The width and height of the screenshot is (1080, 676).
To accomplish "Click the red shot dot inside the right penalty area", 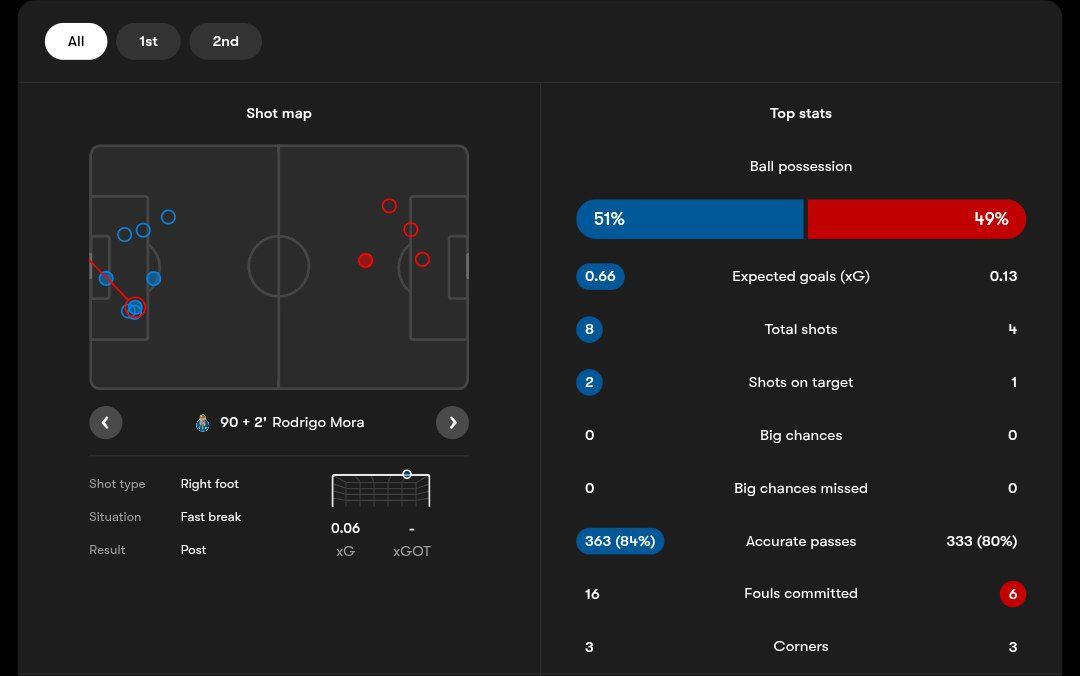I will pos(422,260).
